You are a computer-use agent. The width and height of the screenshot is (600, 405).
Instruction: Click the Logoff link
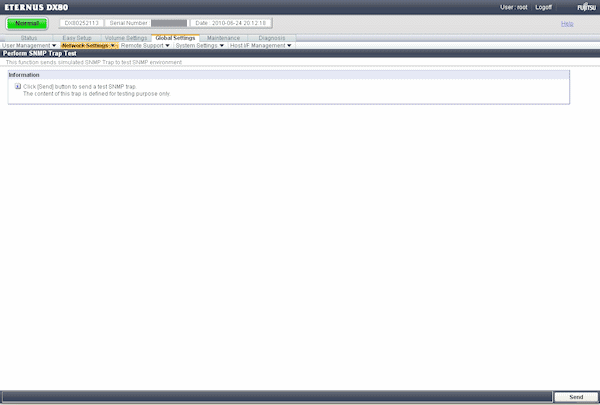click(x=543, y=7)
